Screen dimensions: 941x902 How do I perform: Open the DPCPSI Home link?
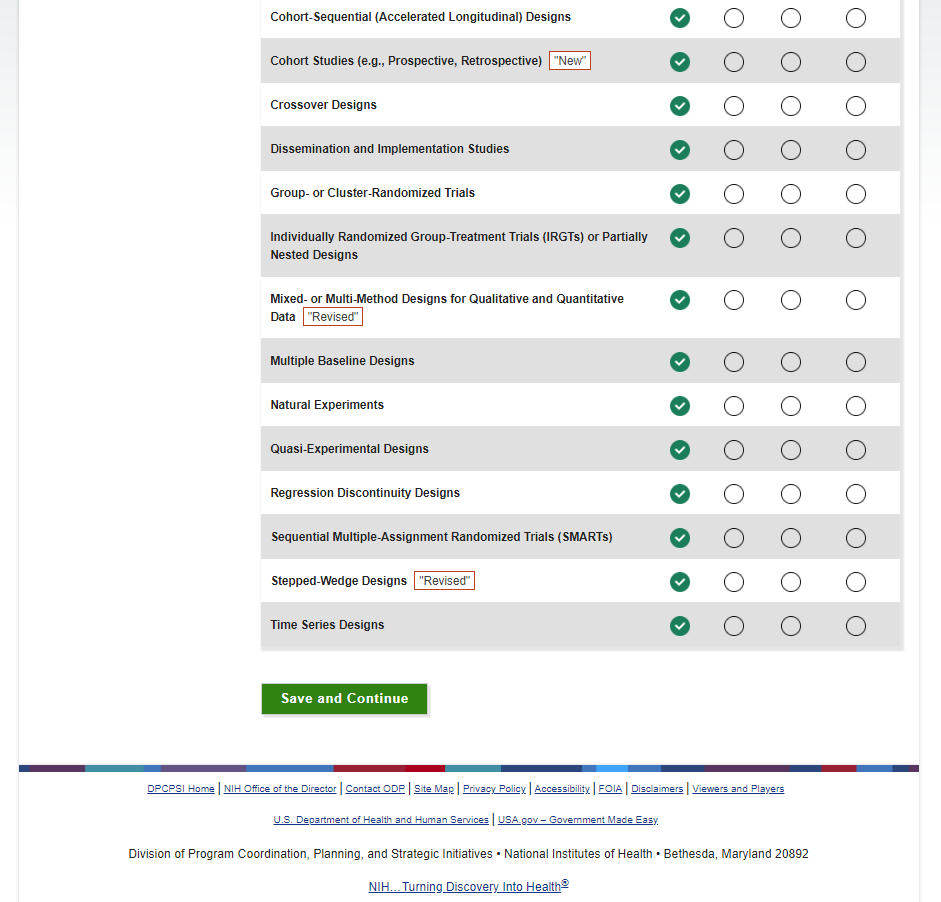pyautogui.click(x=181, y=789)
